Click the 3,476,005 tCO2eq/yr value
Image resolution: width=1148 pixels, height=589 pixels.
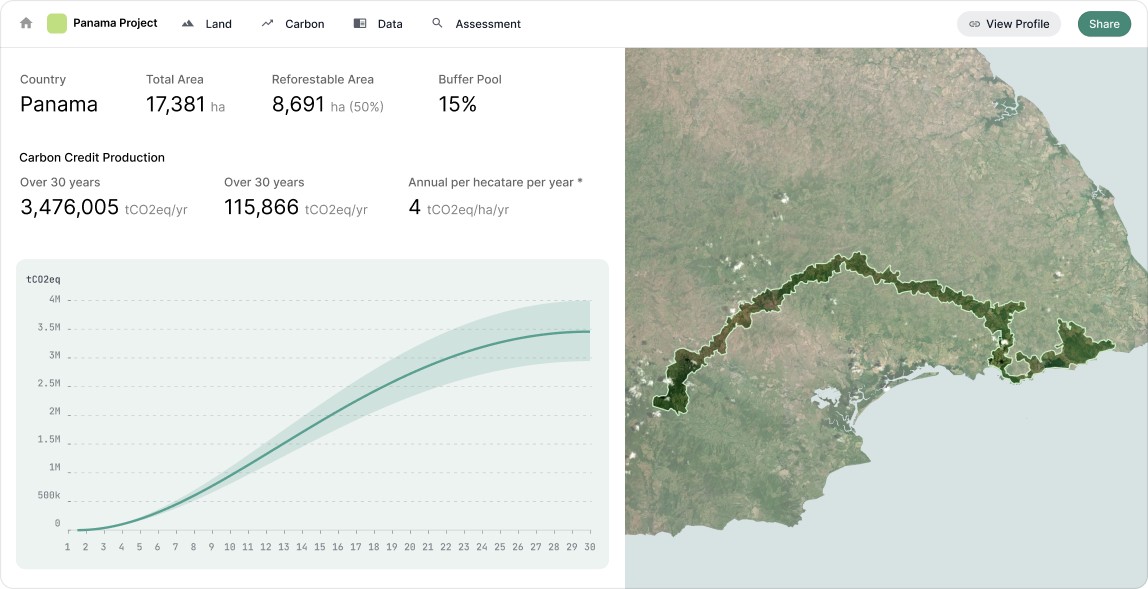(103, 208)
